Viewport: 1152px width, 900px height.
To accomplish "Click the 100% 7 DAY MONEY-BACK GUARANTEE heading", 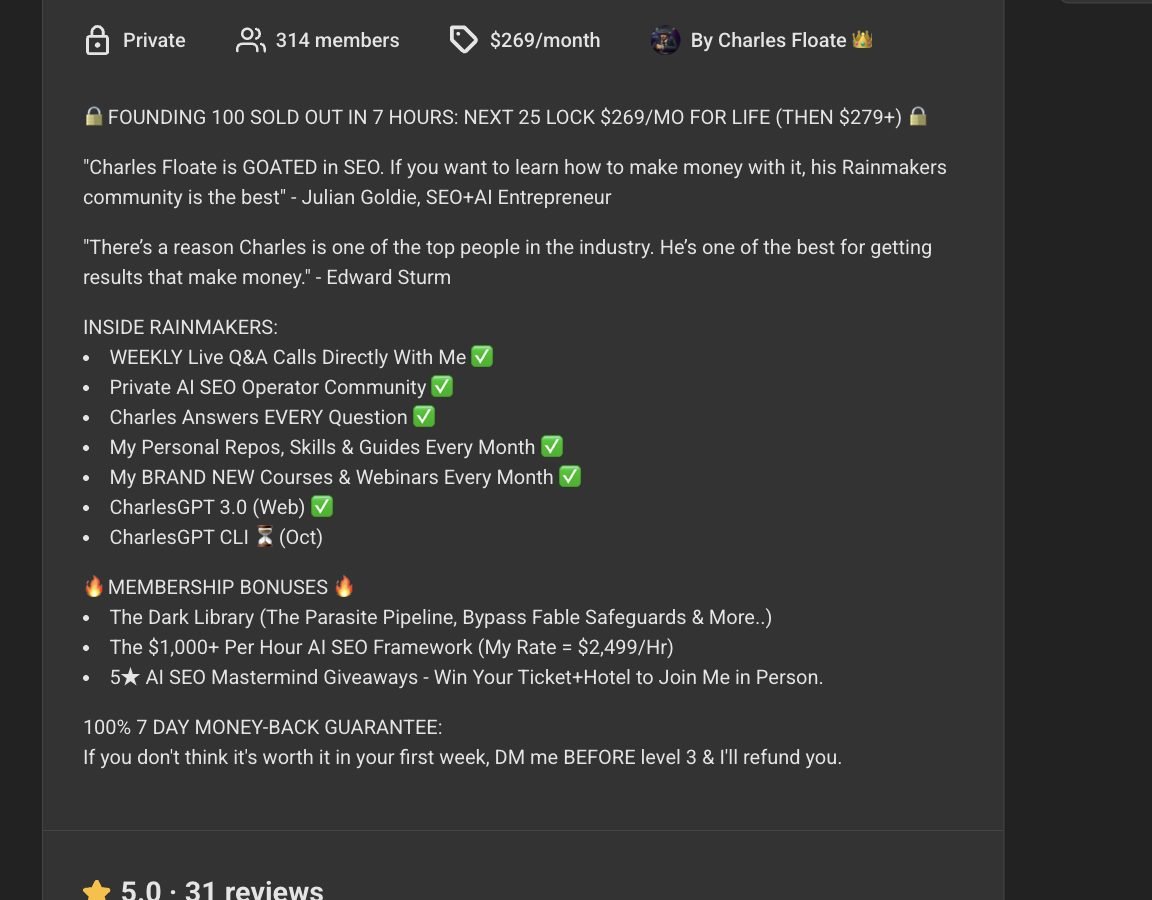I will pos(262,727).
